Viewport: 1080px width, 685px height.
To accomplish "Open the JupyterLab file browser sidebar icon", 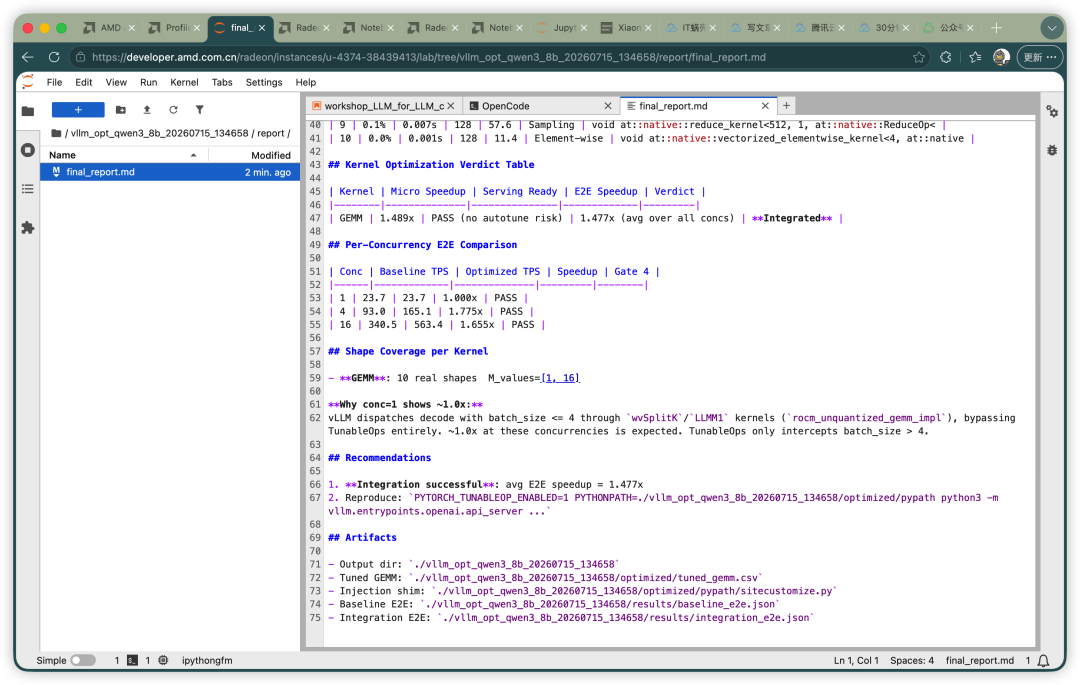I will [x=28, y=111].
